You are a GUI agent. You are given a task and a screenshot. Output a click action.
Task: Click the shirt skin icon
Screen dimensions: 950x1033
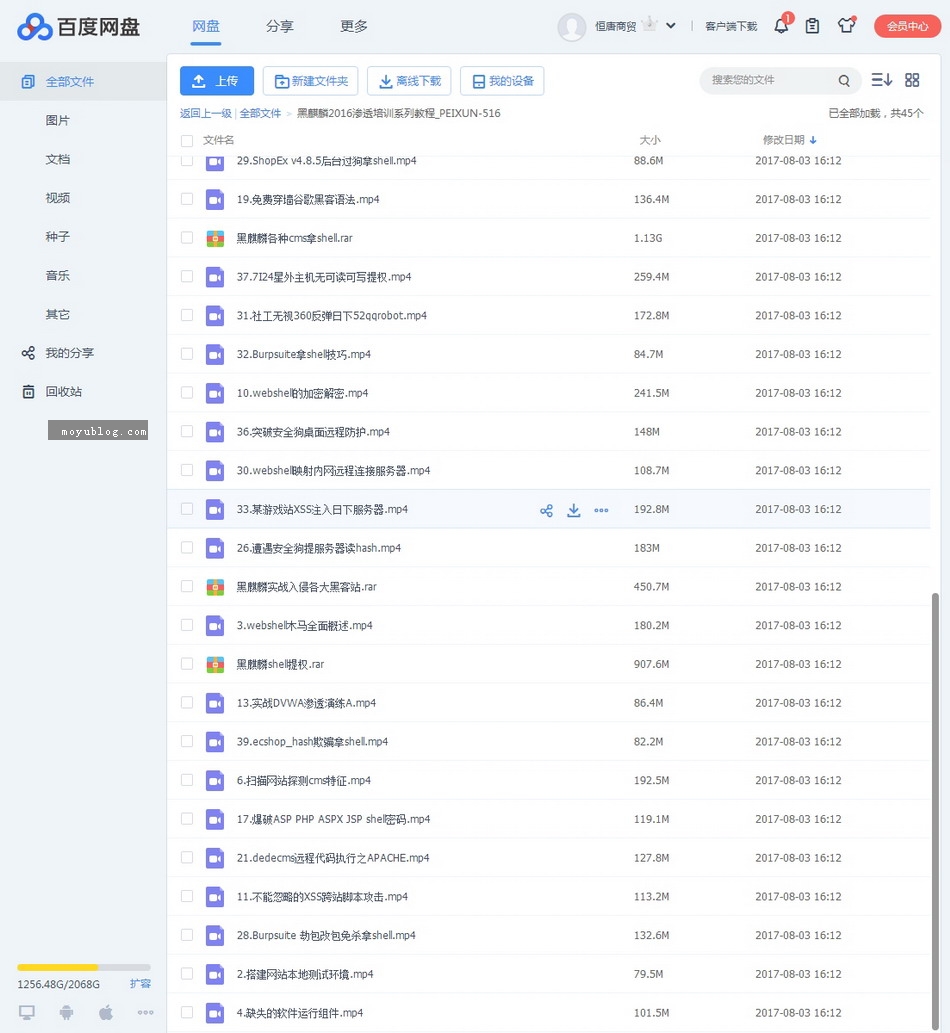(847, 25)
